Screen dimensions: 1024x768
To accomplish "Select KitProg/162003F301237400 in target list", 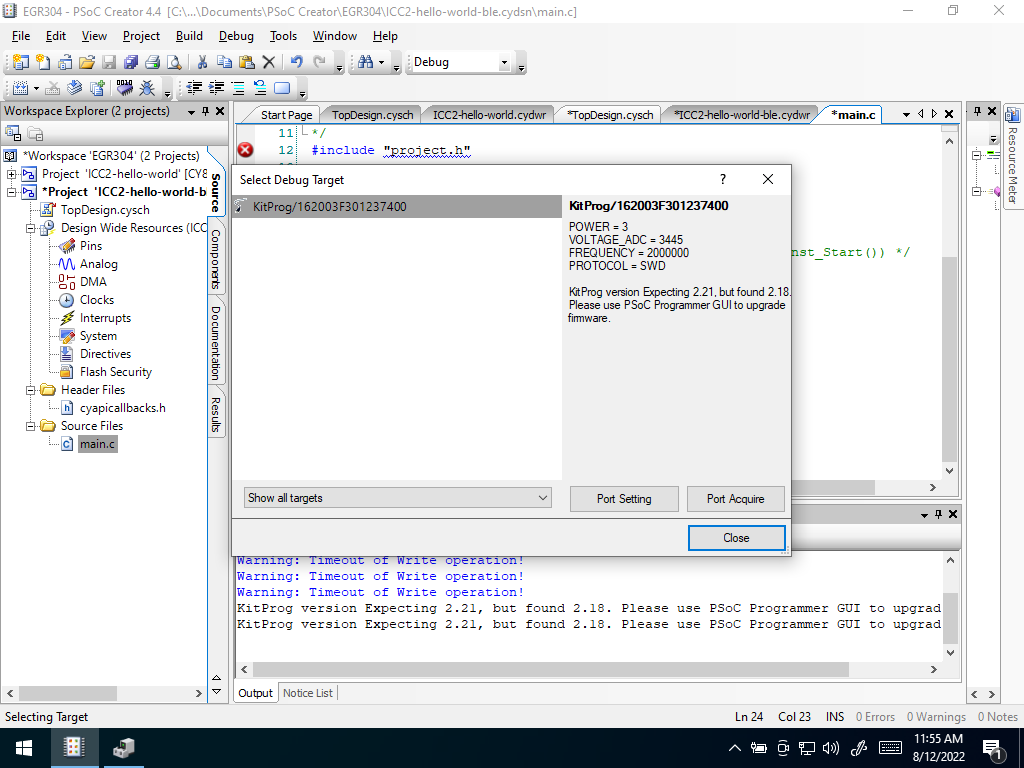I will 397,206.
